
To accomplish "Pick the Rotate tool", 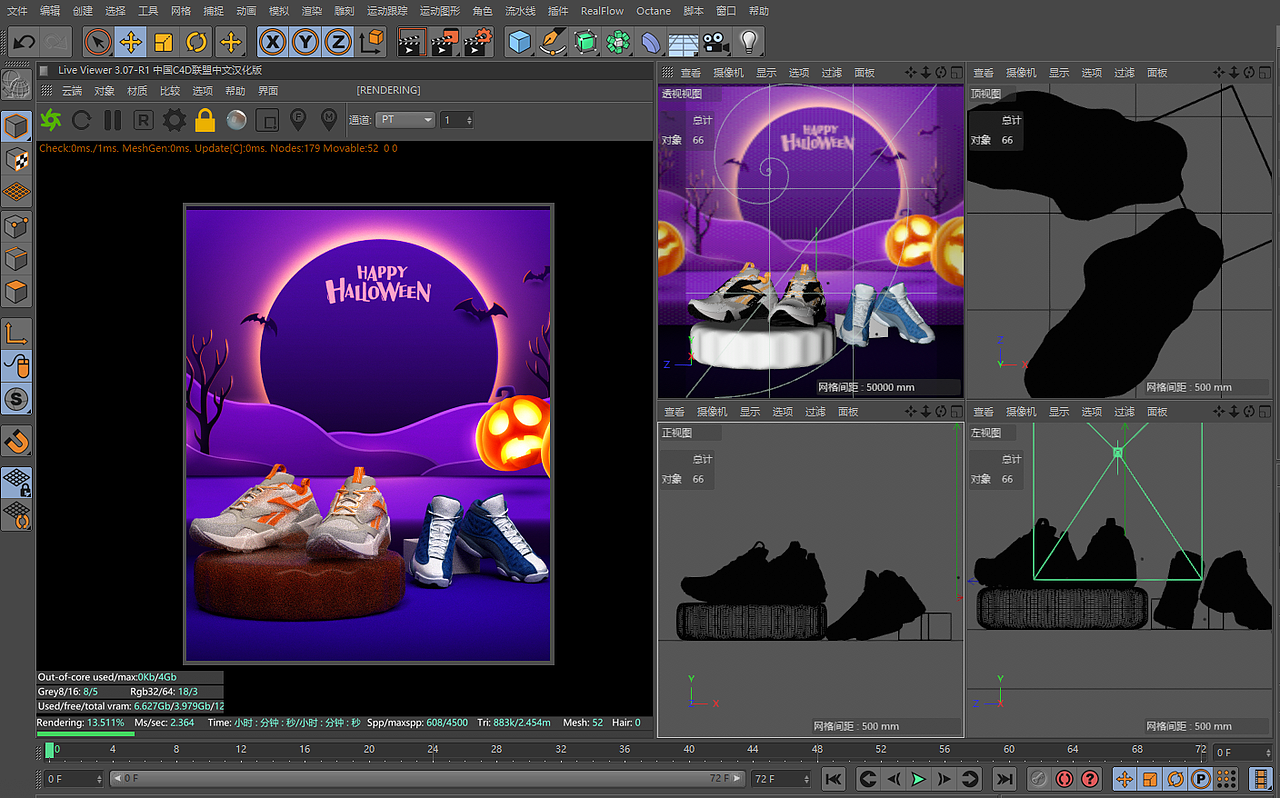I will [x=197, y=42].
